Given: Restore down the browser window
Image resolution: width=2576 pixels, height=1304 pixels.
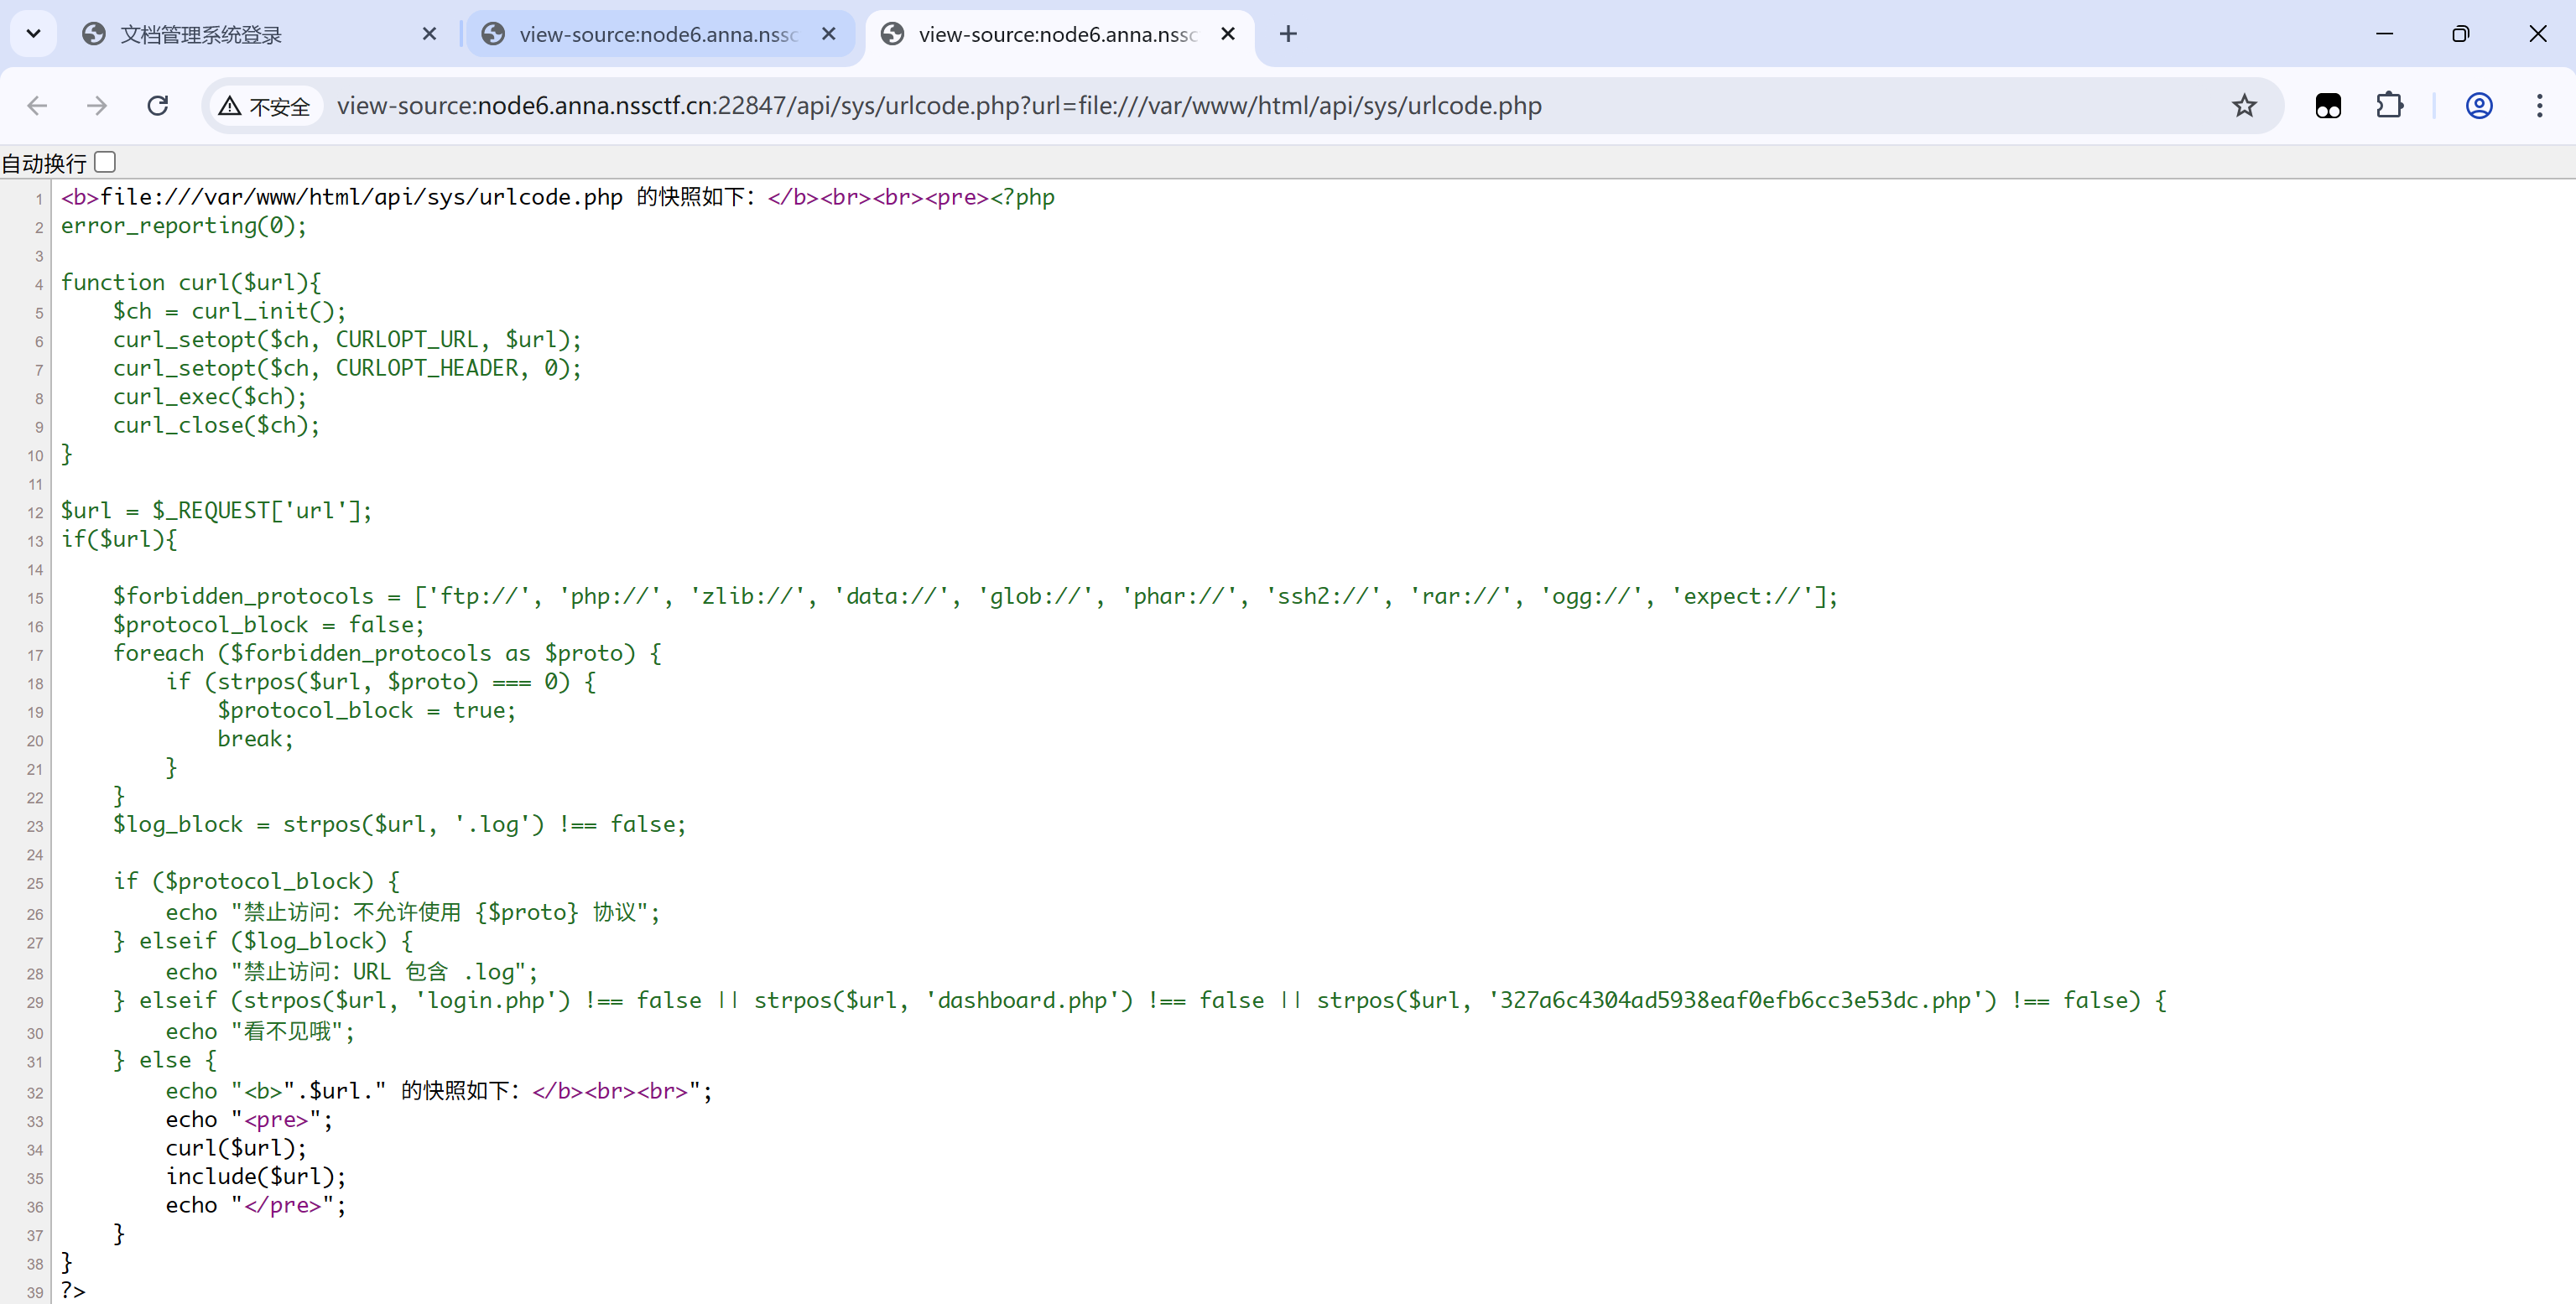Looking at the screenshot, I should [2460, 34].
